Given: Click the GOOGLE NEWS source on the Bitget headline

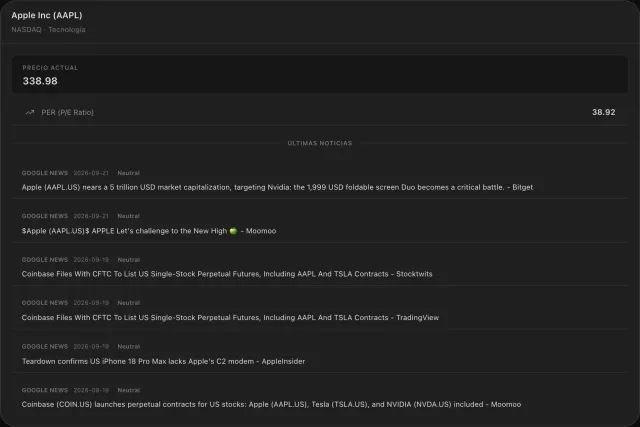Looking at the screenshot, I should [x=45, y=173].
